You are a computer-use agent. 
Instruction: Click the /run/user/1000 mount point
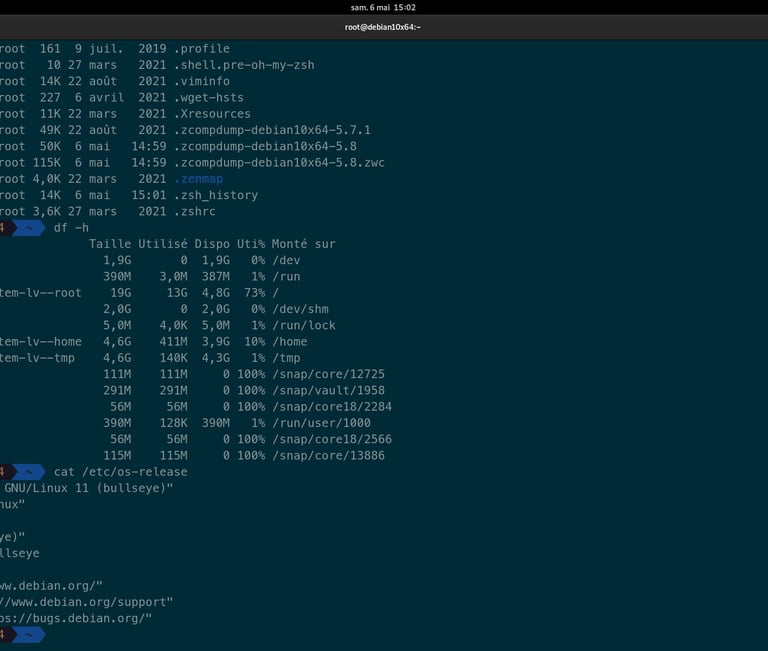point(321,423)
